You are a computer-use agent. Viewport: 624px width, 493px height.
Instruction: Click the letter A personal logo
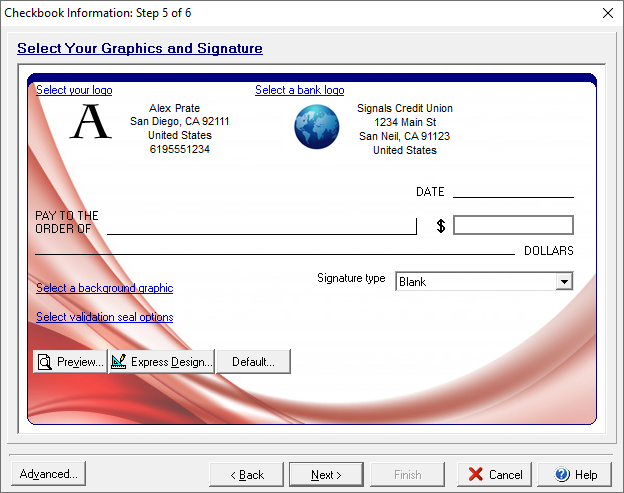(x=91, y=121)
